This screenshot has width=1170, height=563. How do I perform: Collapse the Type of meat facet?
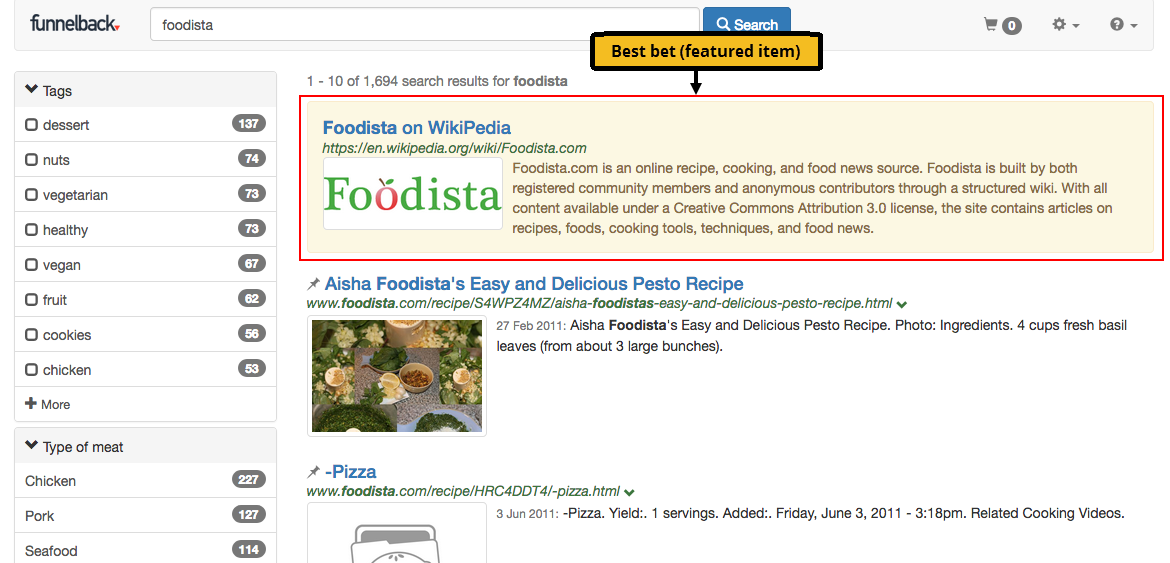pos(31,447)
